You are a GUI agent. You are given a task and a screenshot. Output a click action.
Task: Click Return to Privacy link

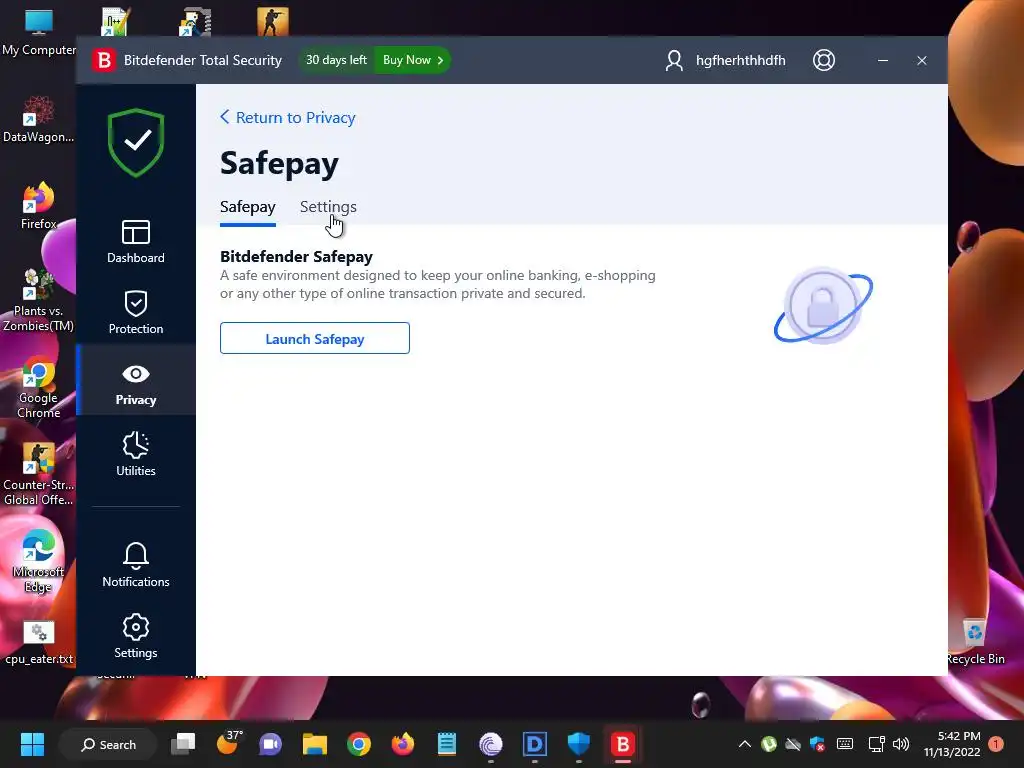(x=288, y=118)
